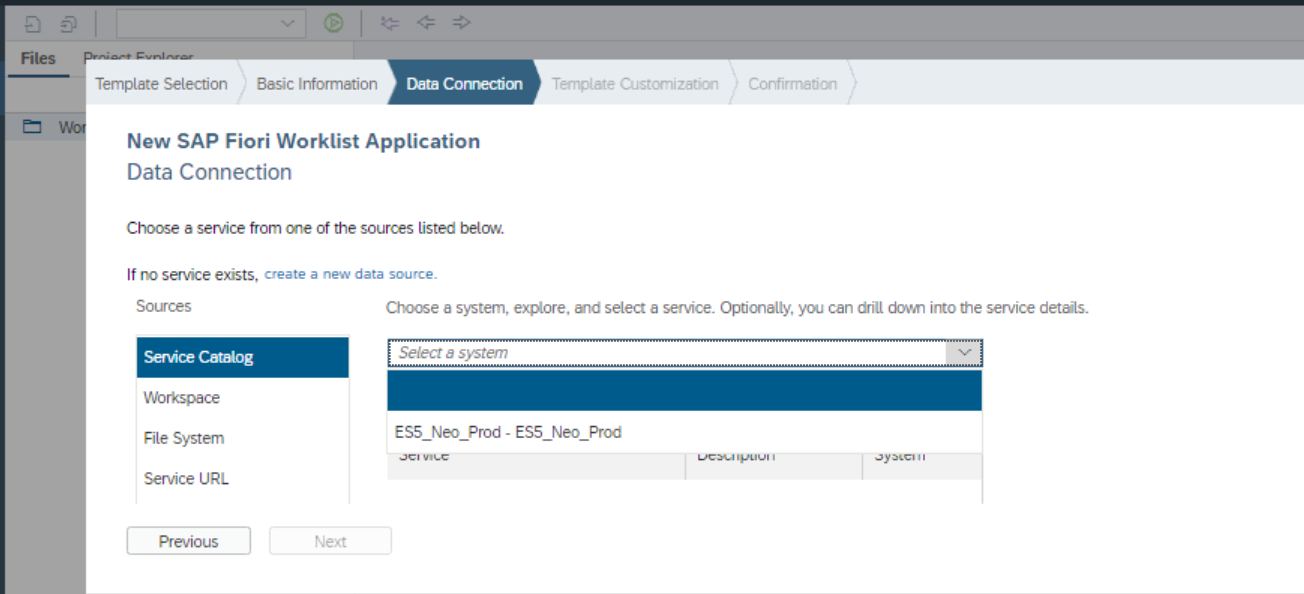The height and width of the screenshot is (594, 1304).
Task: Click the Workspace folder icon
Action: coord(31,127)
